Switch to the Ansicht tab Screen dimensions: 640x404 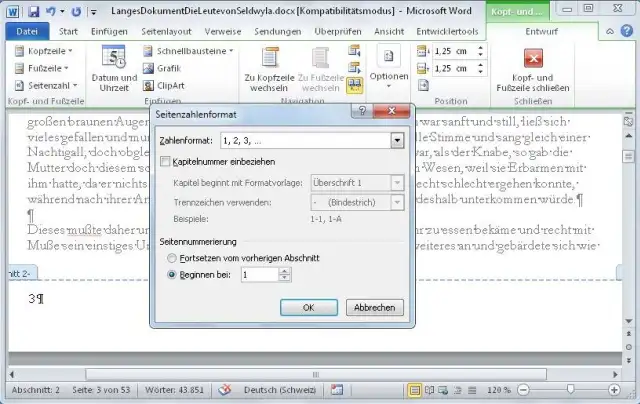[x=389, y=31]
